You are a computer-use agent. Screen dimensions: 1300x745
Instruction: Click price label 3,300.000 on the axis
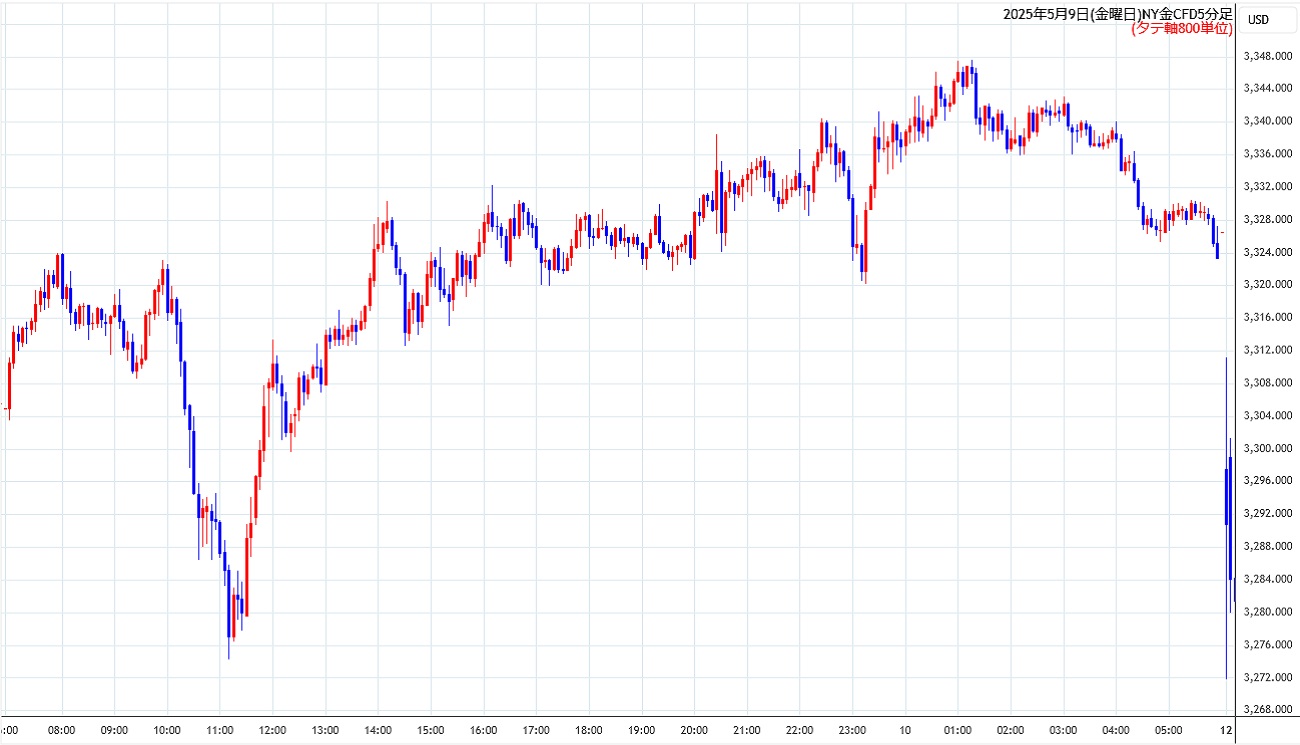tap(1268, 448)
